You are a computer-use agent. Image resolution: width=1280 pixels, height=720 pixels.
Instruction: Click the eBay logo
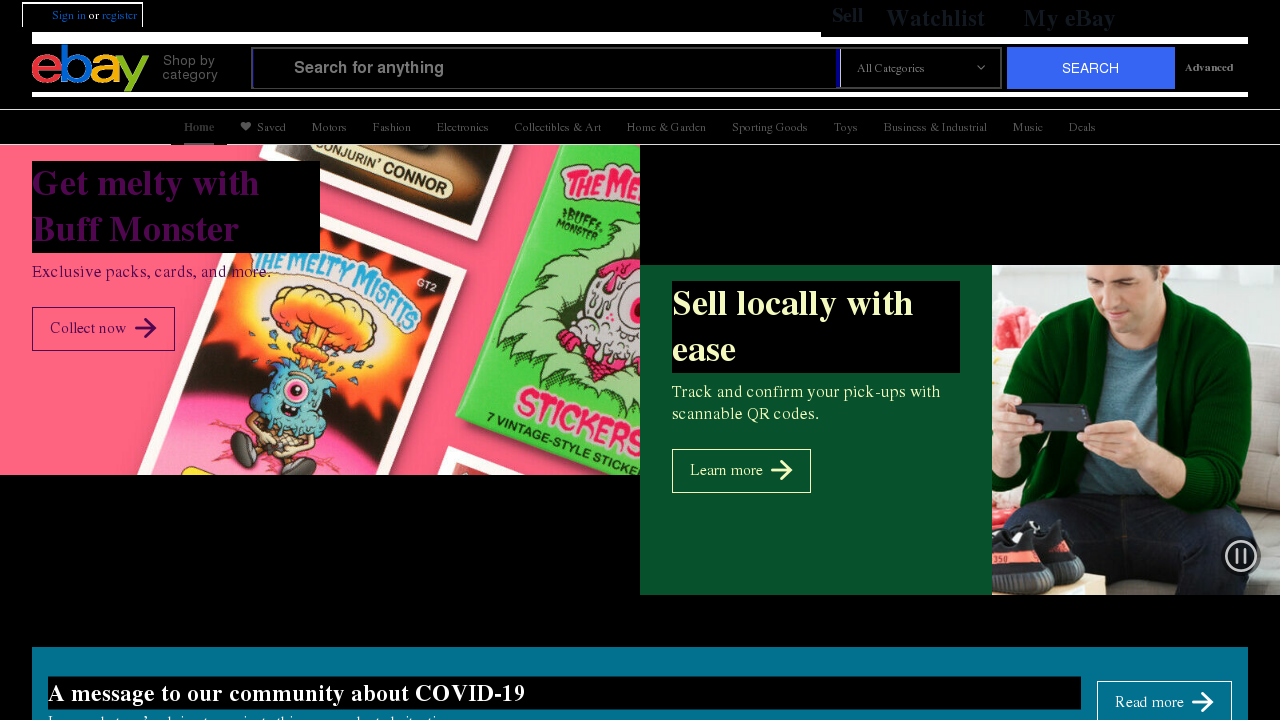pyautogui.click(x=90, y=68)
